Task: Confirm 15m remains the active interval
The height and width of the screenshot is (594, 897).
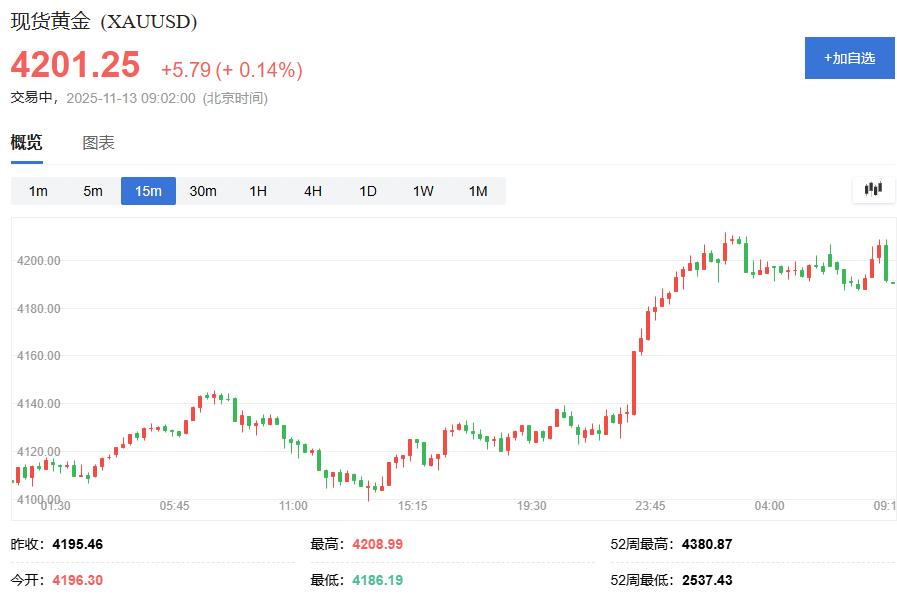Action: pos(147,190)
